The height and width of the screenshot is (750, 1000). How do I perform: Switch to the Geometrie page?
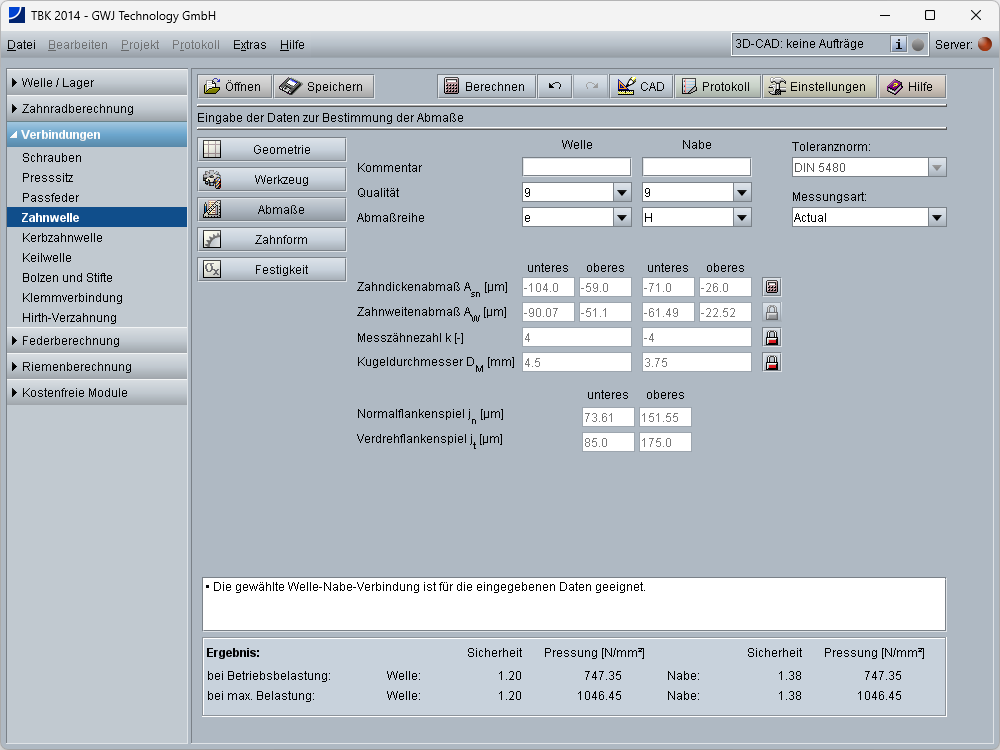tap(271, 150)
